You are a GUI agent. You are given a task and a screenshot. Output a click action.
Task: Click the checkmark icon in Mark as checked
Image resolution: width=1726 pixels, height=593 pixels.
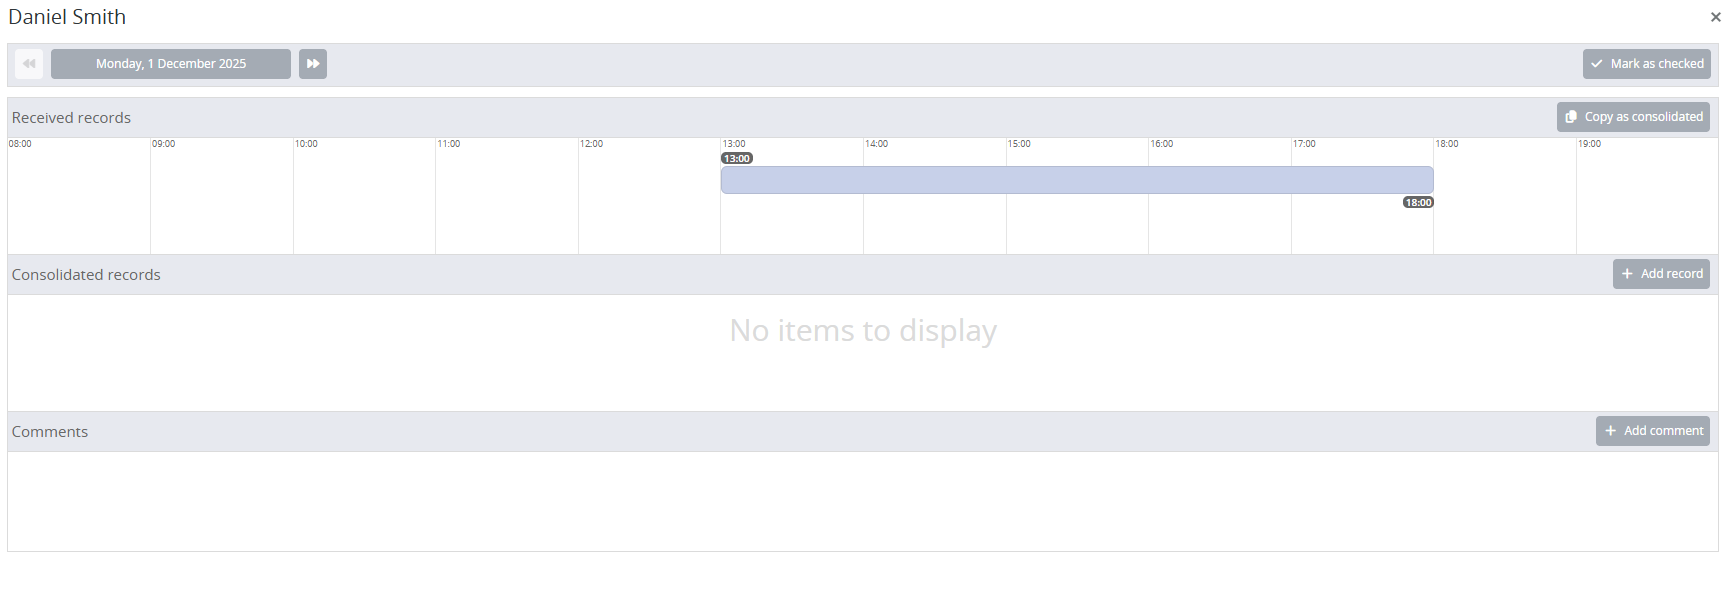click(1597, 64)
